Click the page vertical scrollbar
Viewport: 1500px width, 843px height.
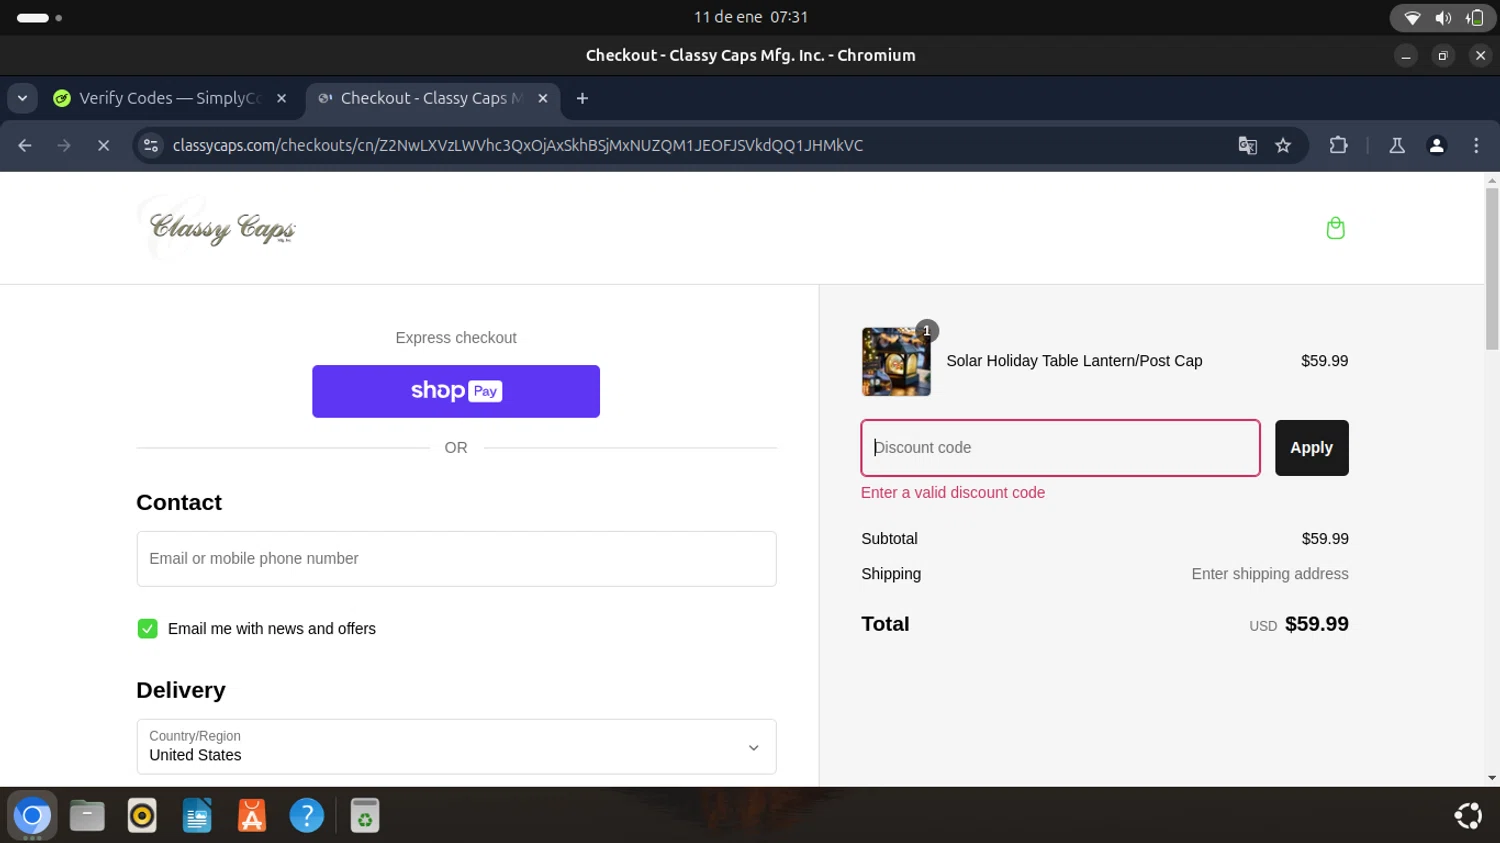(x=1492, y=270)
